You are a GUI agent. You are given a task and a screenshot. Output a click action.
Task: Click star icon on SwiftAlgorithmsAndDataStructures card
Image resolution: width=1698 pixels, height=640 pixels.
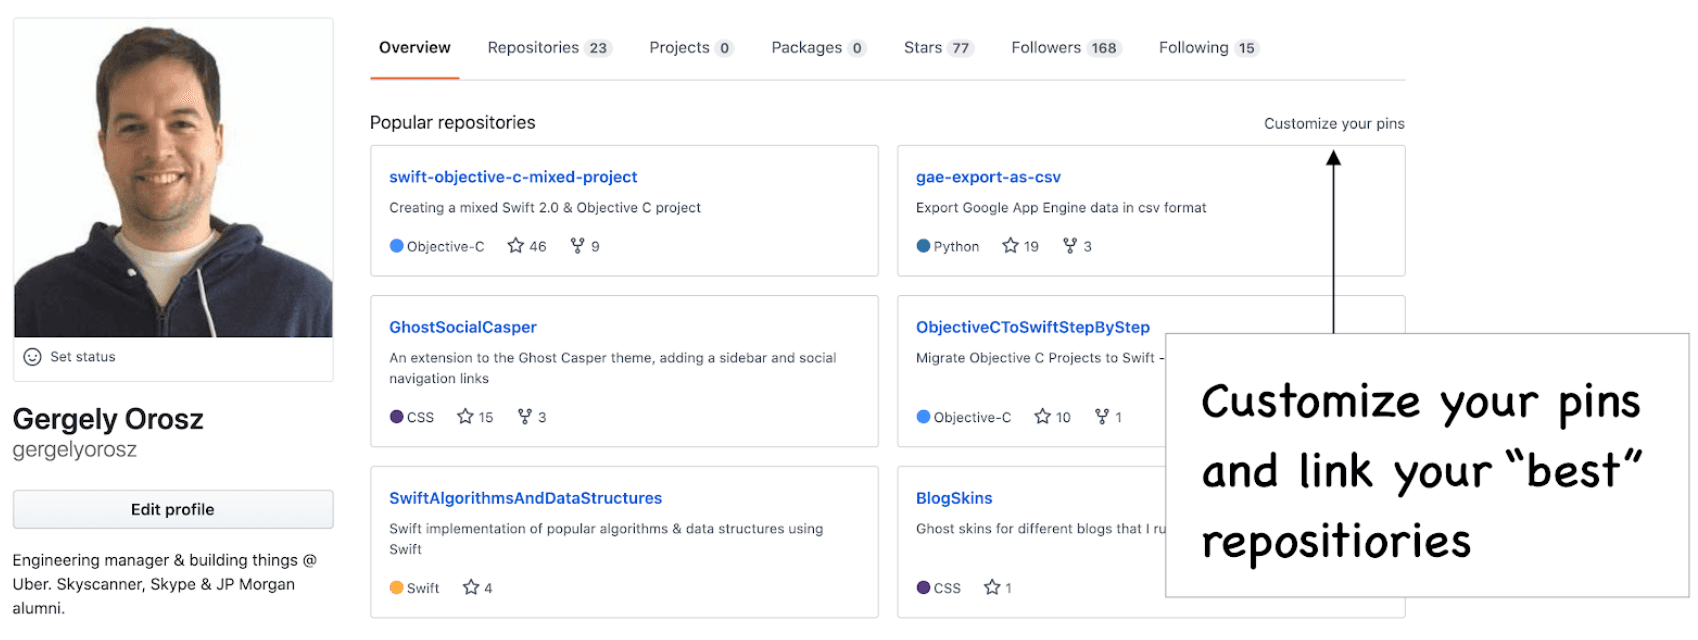(471, 588)
